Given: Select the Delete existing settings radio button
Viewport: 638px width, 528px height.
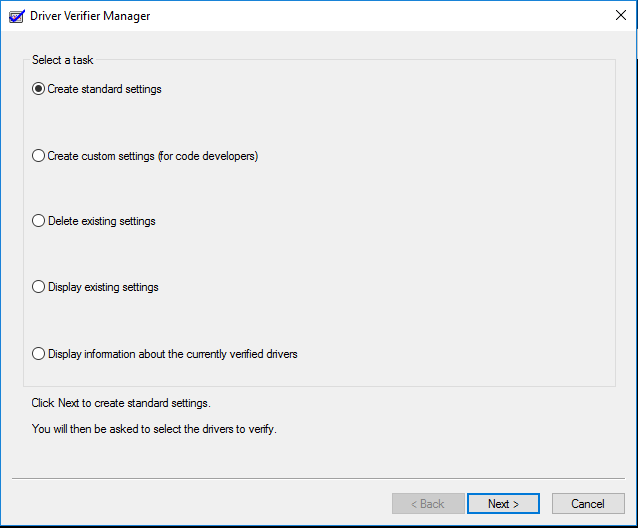Looking at the screenshot, I should (x=38, y=221).
